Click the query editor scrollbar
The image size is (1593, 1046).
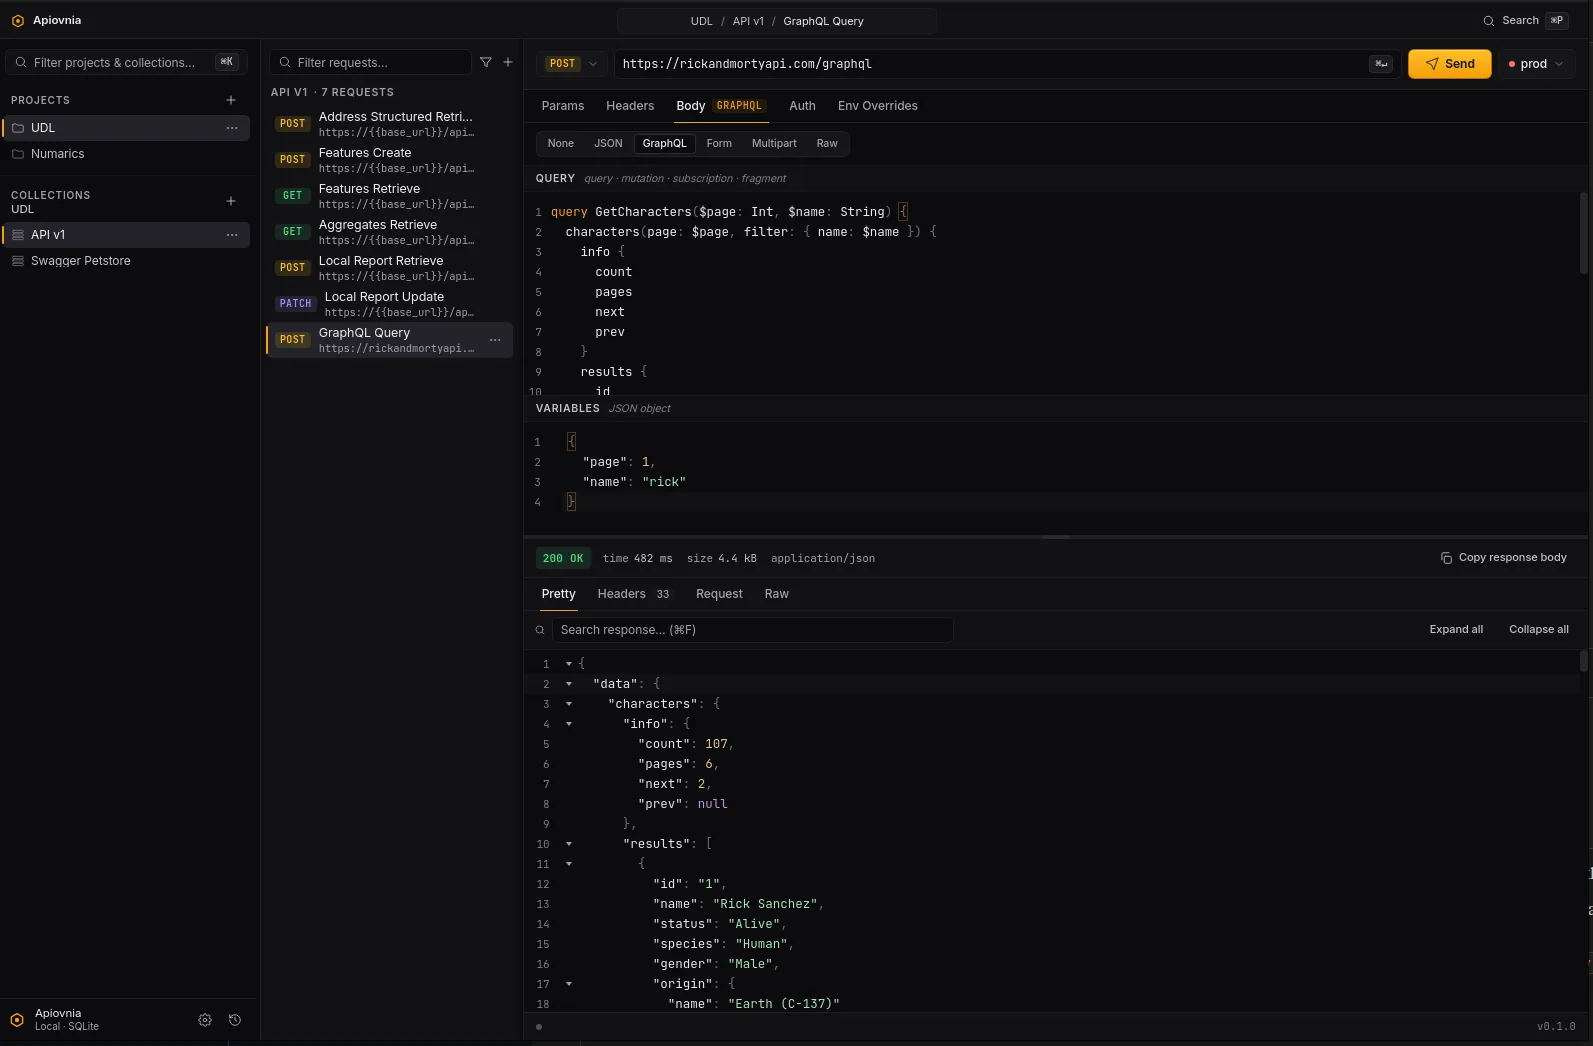click(1583, 233)
